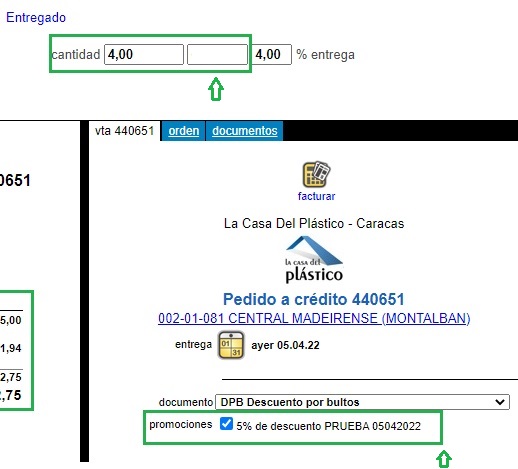
Task: Uncheck the 5% de descuento promotion checkbox
Action: (x=226, y=424)
